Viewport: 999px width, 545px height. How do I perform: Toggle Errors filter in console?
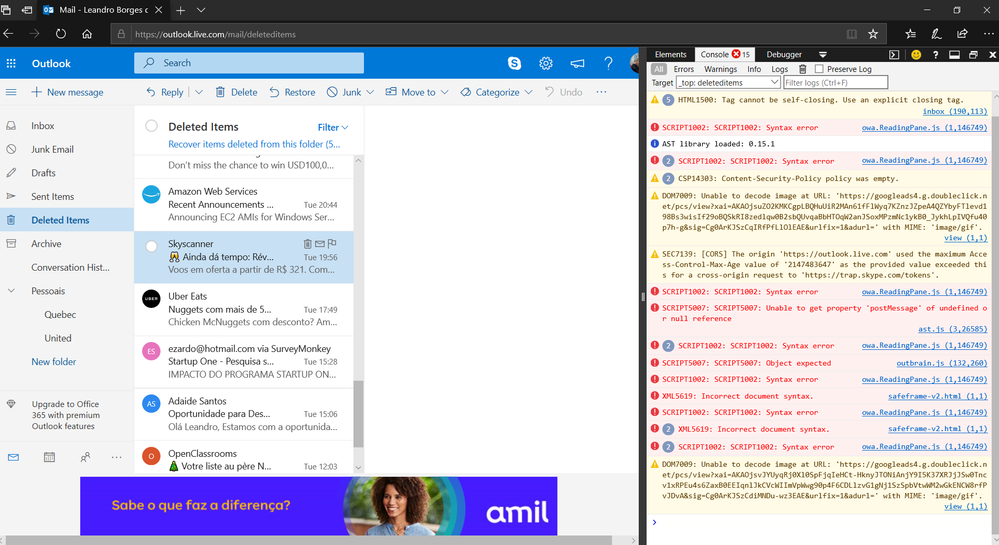tap(684, 69)
